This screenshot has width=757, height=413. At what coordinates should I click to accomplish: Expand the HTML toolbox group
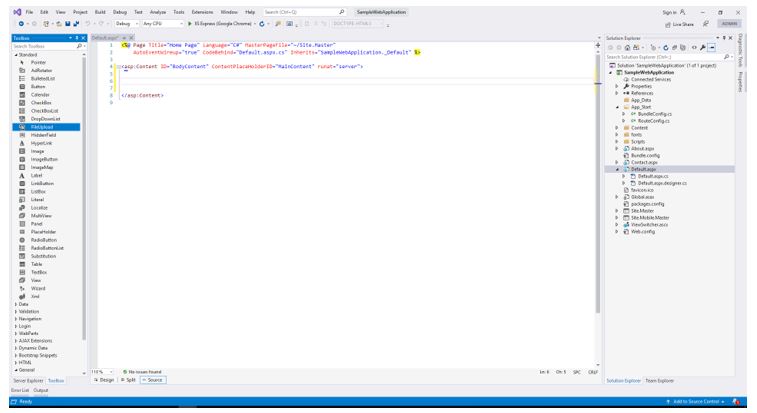[x=16, y=362]
